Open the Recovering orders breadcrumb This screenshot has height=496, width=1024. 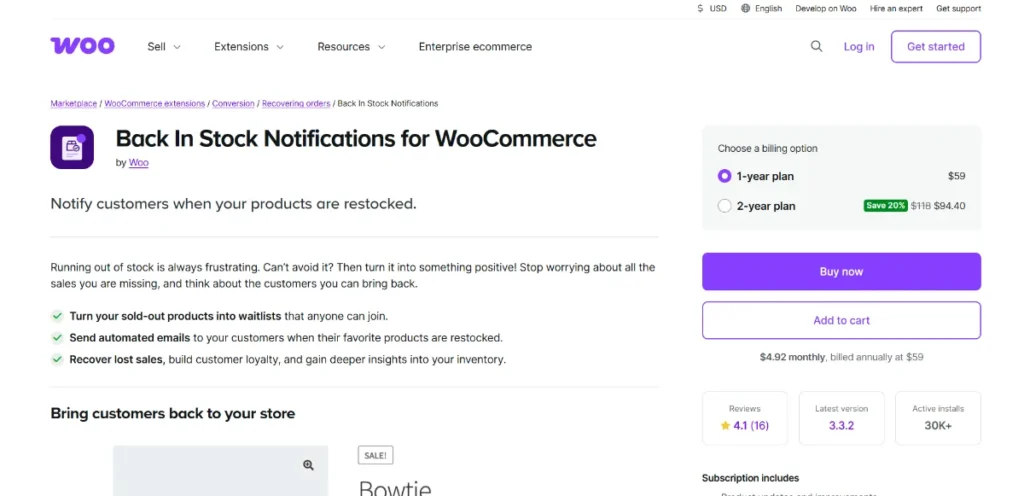295,103
